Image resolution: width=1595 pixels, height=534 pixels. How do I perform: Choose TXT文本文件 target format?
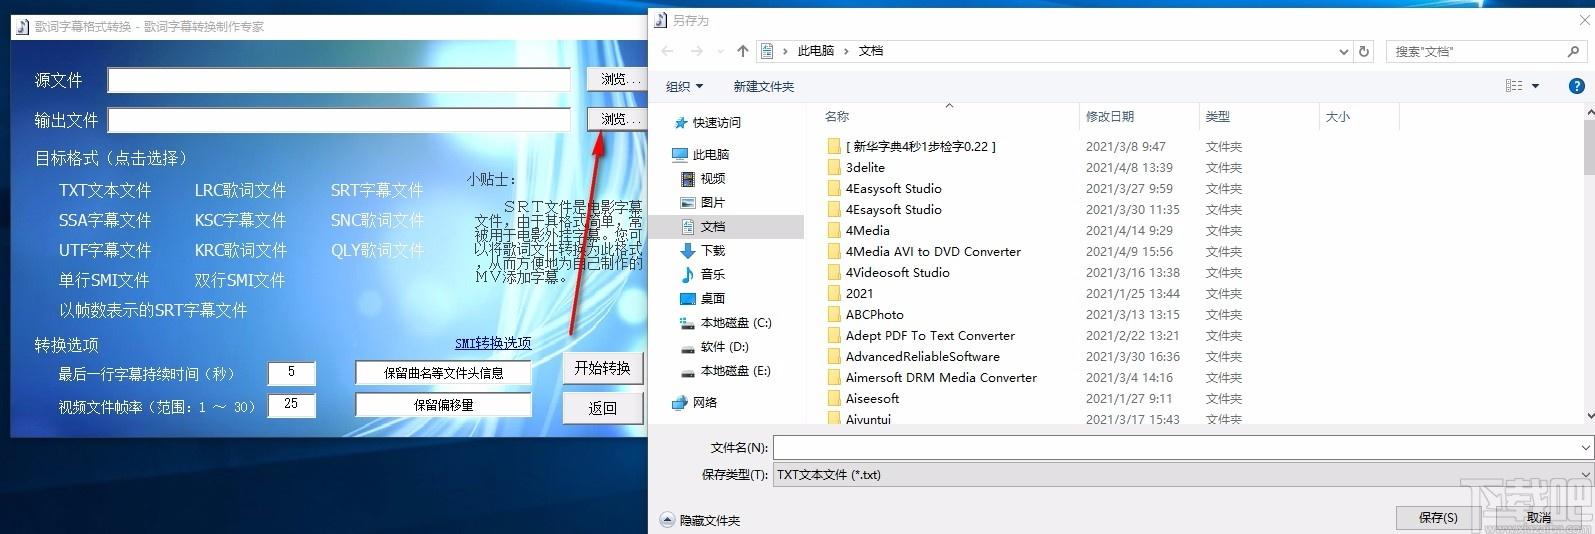point(105,190)
